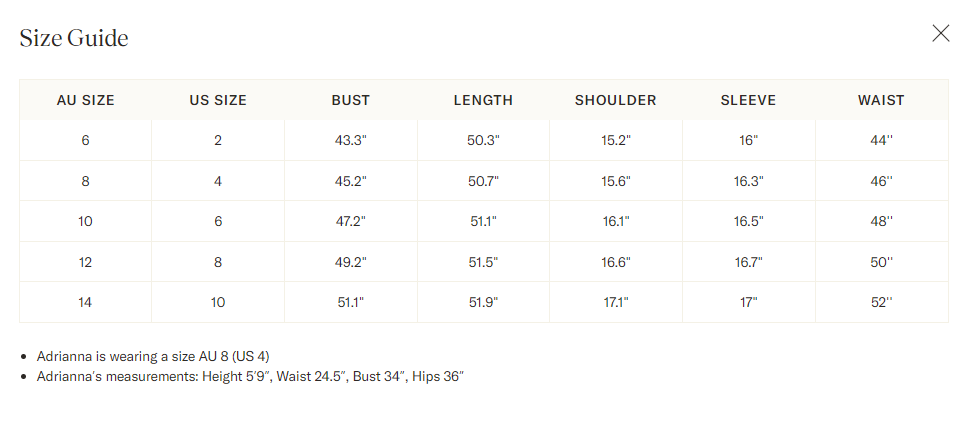Click the WAIST column header
Viewport: 963px width, 421px height.
click(881, 100)
